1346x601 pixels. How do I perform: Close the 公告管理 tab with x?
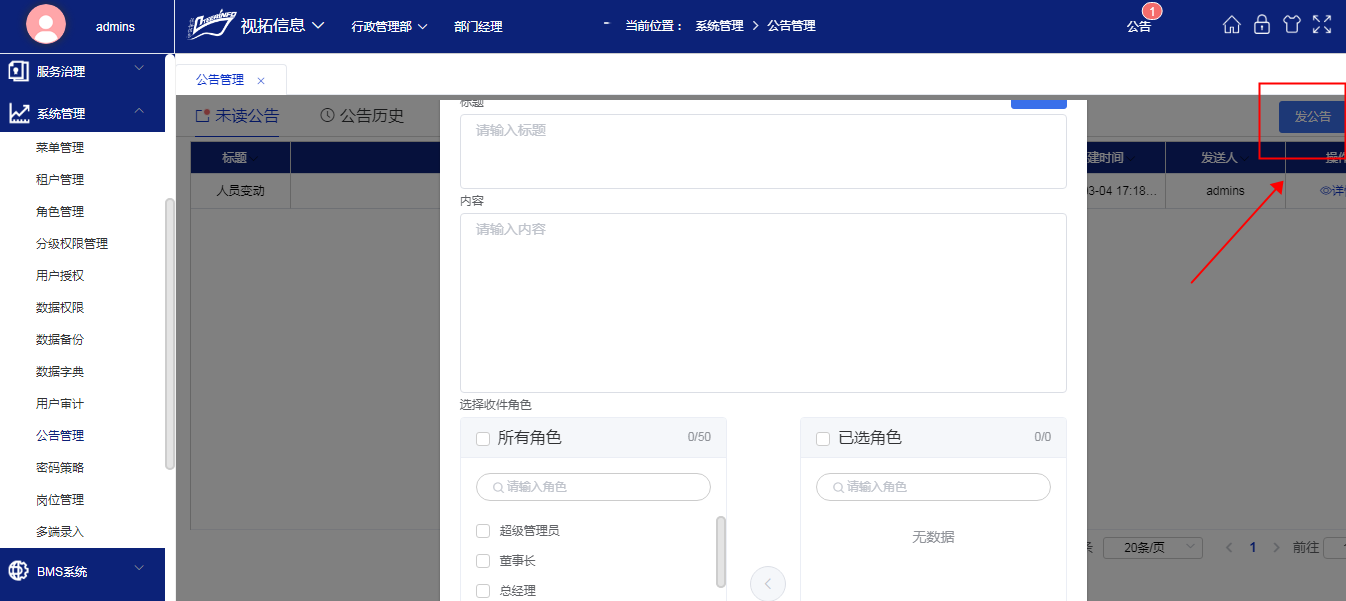coord(261,80)
